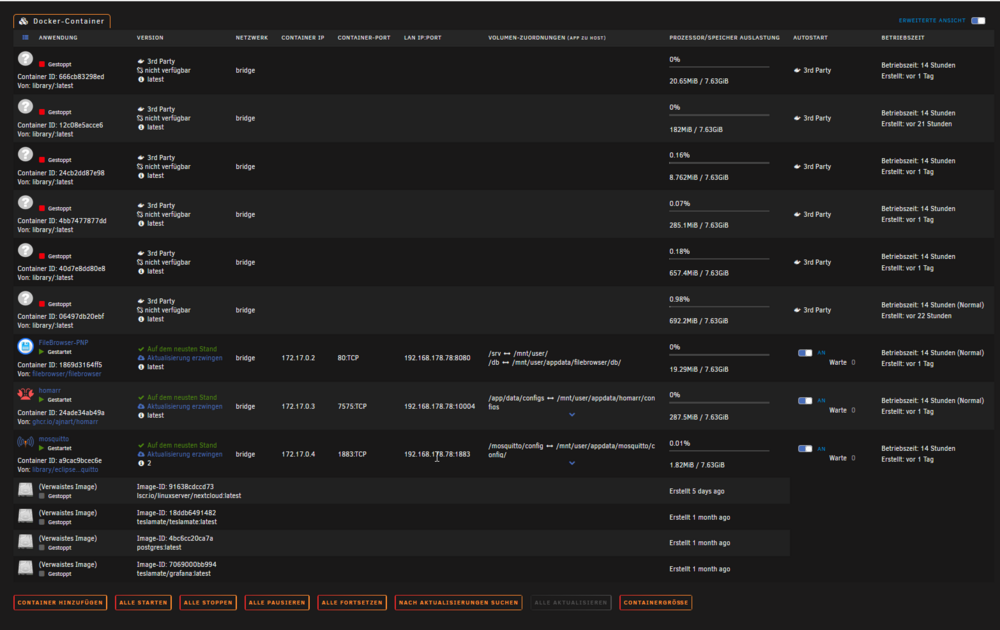Click the orphaned nextcloud image disk icon
The width and height of the screenshot is (1000, 630).
[25, 490]
